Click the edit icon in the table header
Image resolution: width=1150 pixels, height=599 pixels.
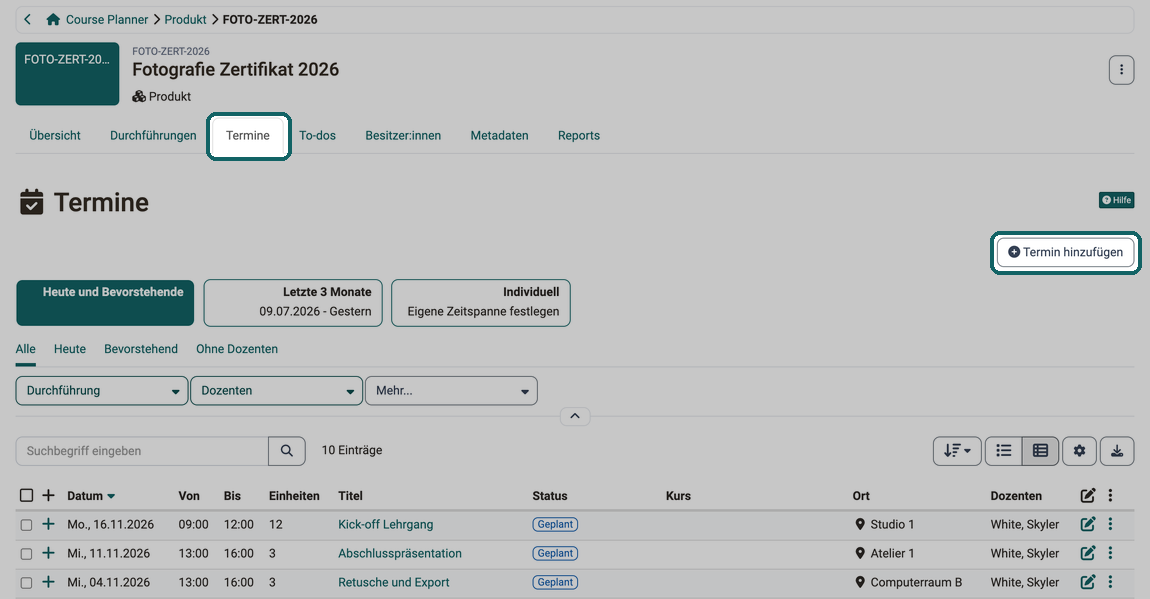click(1088, 496)
